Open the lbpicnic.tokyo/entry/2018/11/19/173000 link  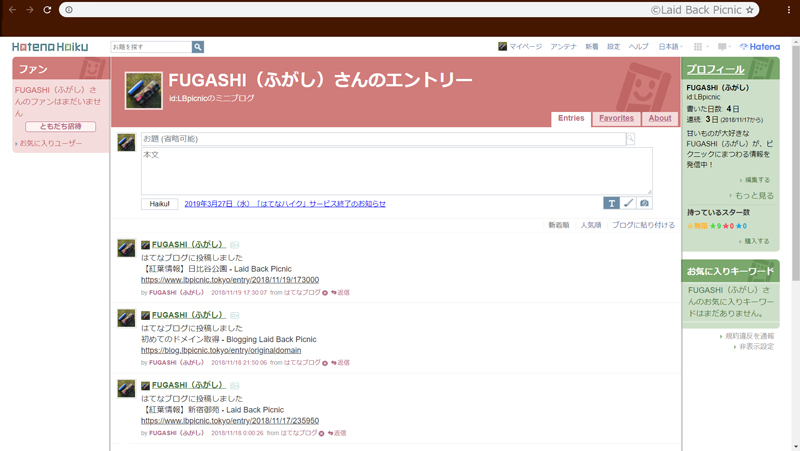230,280
